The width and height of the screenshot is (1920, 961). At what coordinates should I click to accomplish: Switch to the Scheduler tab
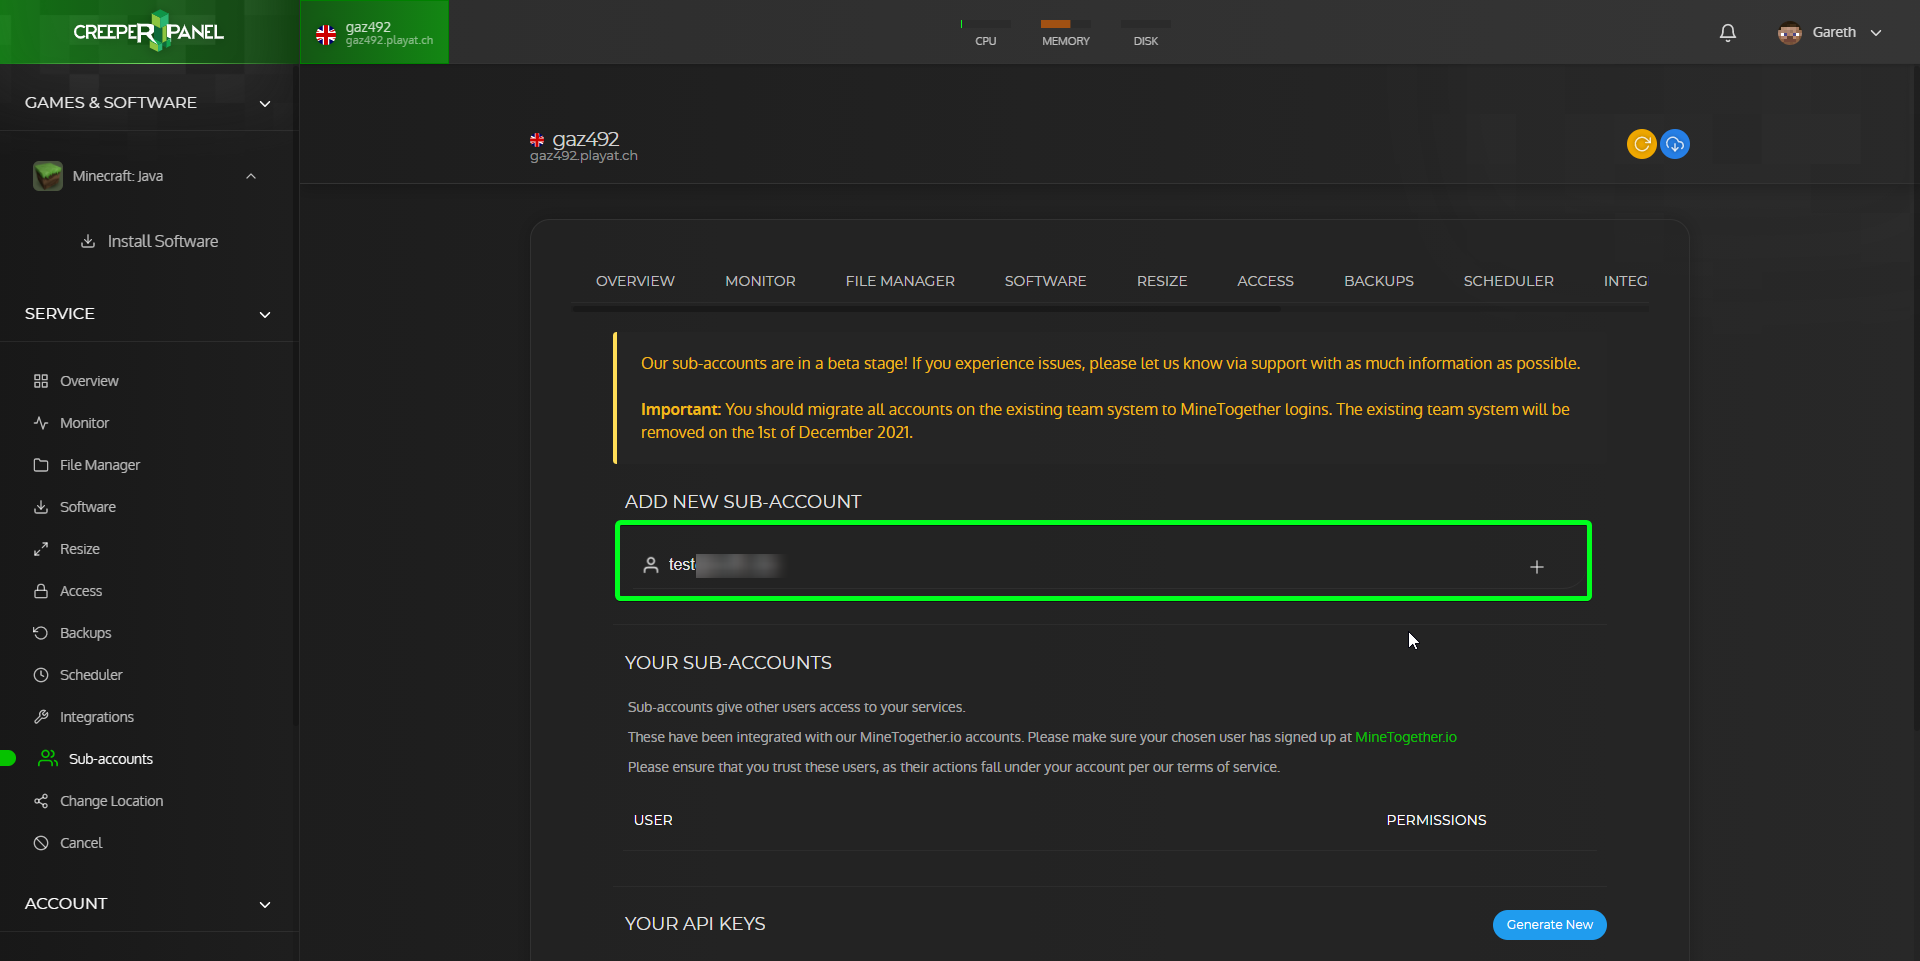(x=1508, y=281)
